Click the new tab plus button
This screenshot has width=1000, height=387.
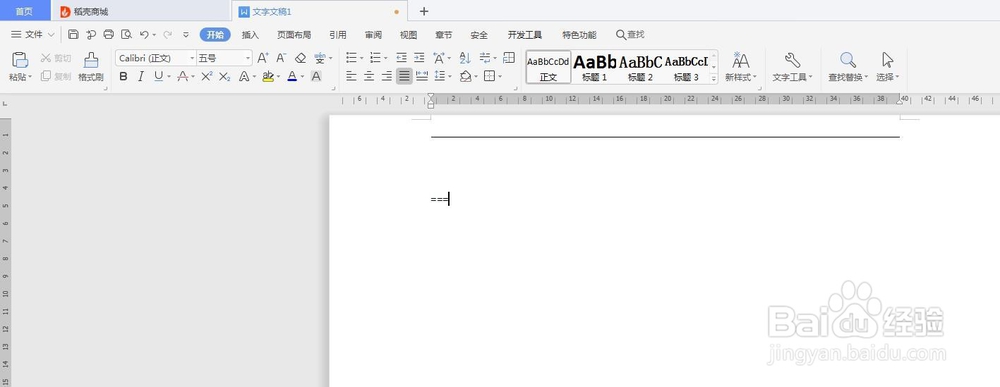[424, 11]
